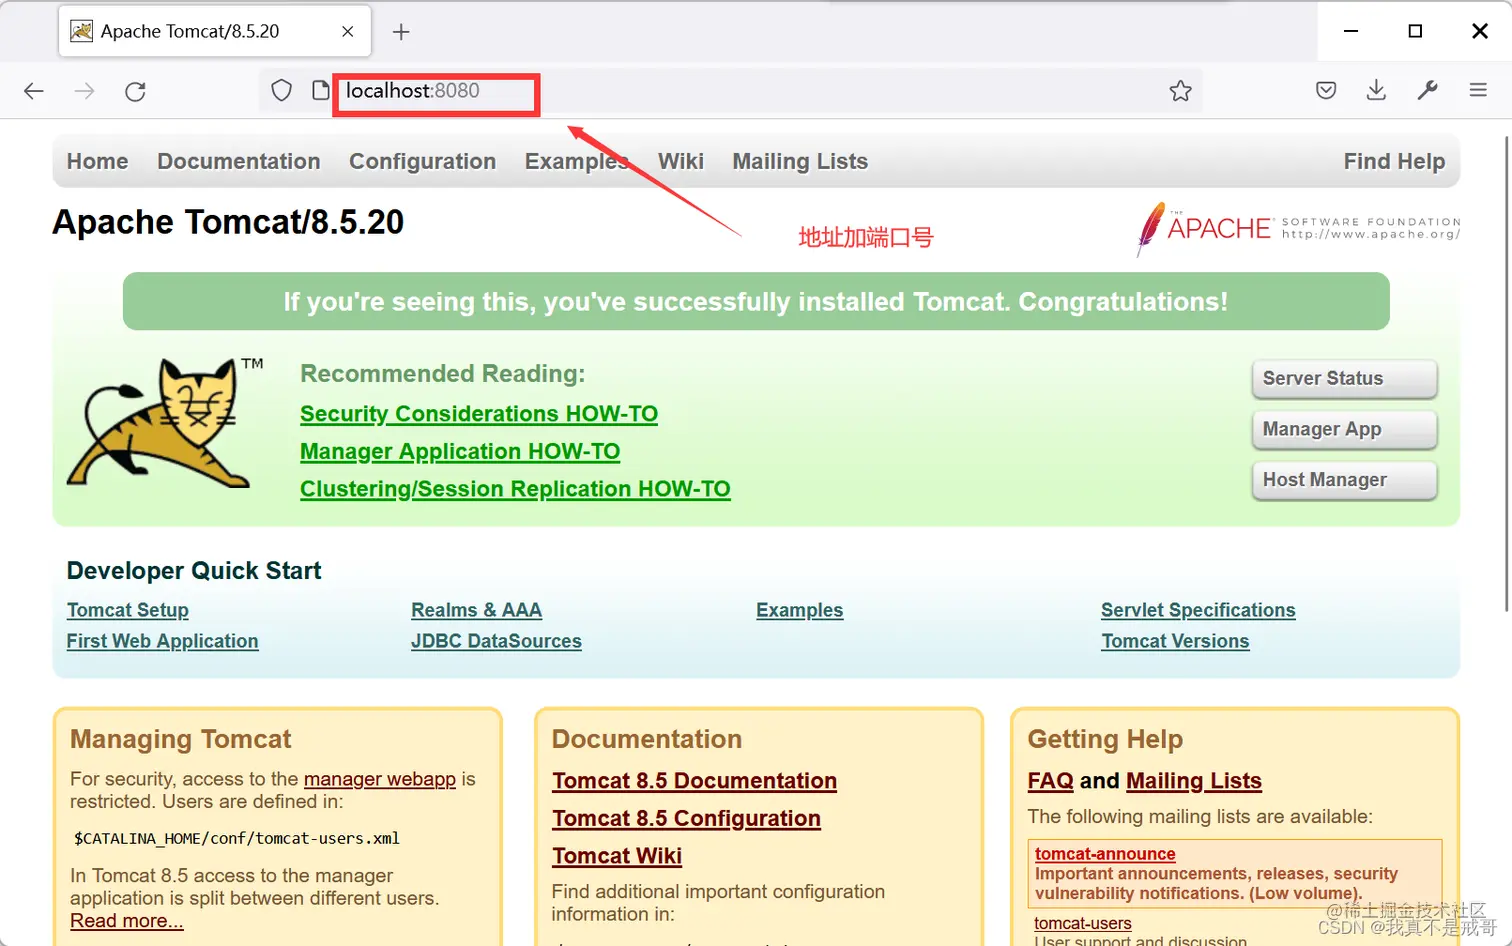Image resolution: width=1512 pixels, height=946 pixels.
Task: Open the Tomcat Versions link
Action: [x=1175, y=641]
